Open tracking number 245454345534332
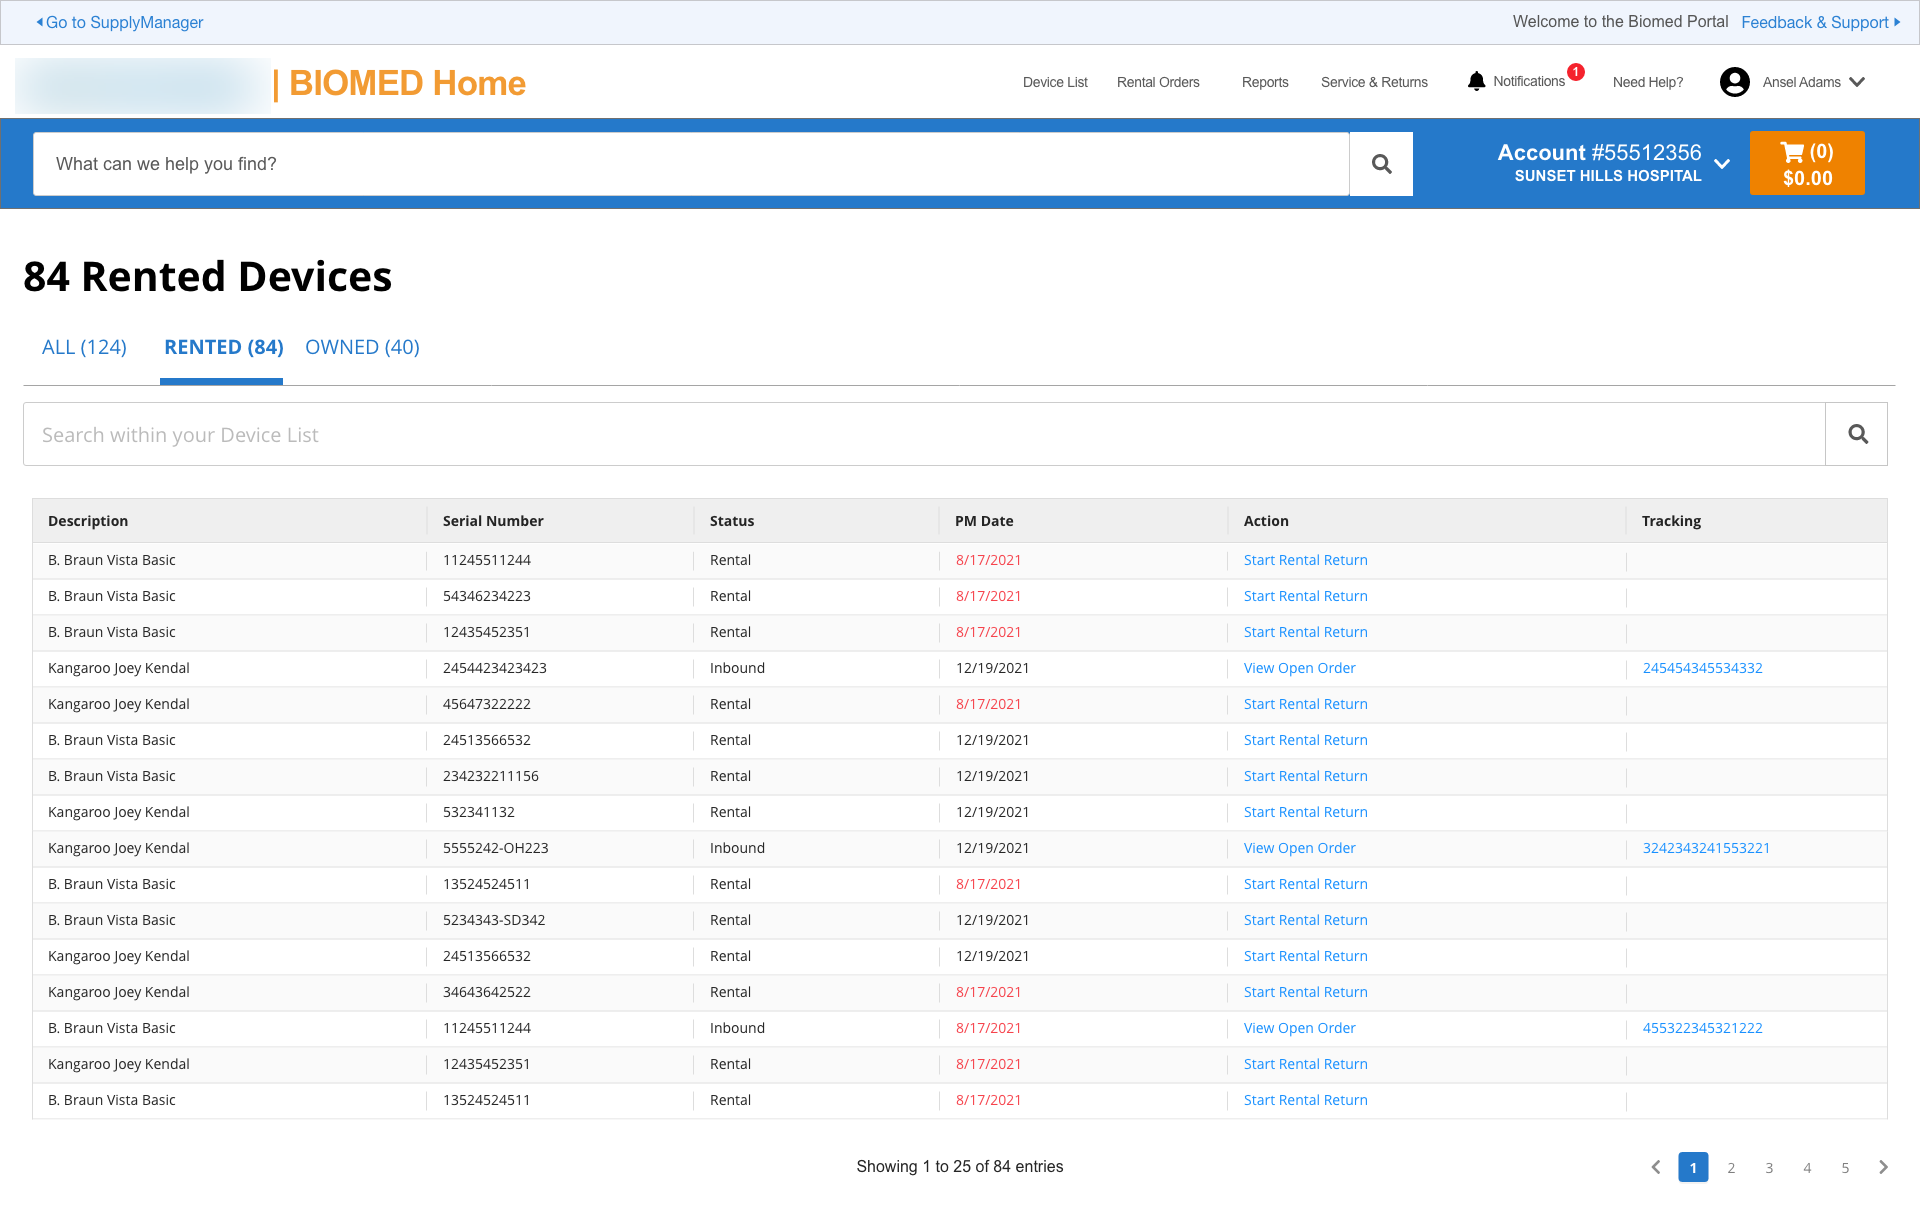The height and width of the screenshot is (1224, 1920). [x=1702, y=668]
